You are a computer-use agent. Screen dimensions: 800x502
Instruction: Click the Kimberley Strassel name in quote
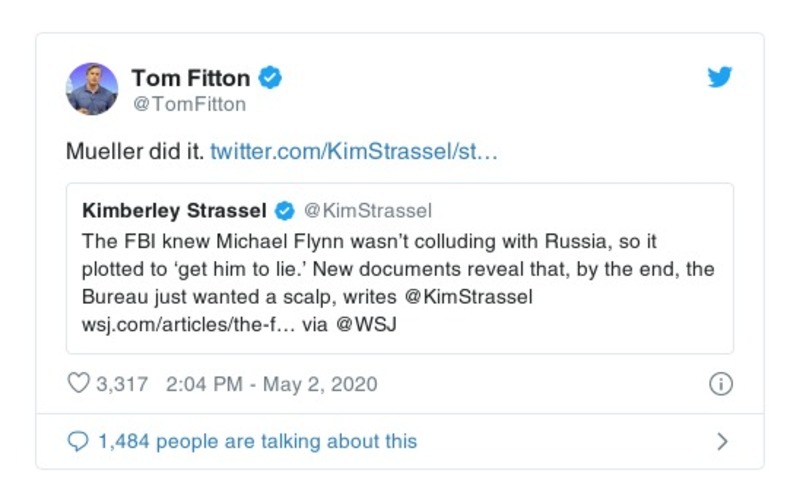tap(174, 210)
